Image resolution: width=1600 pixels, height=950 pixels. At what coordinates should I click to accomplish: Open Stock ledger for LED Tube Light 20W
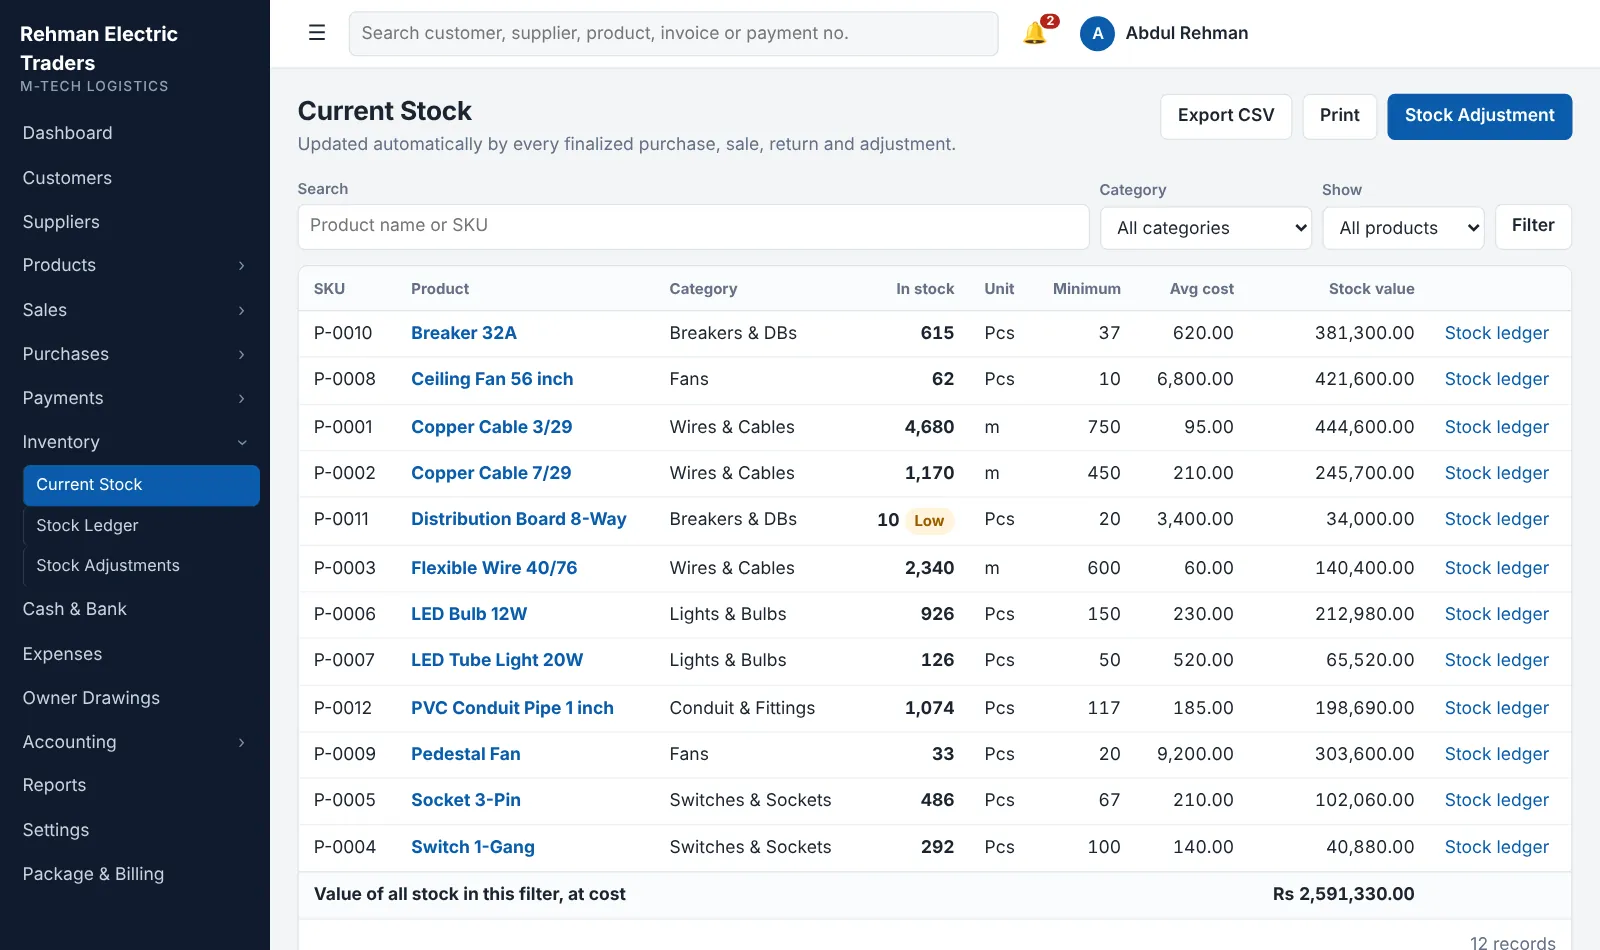click(1496, 660)
